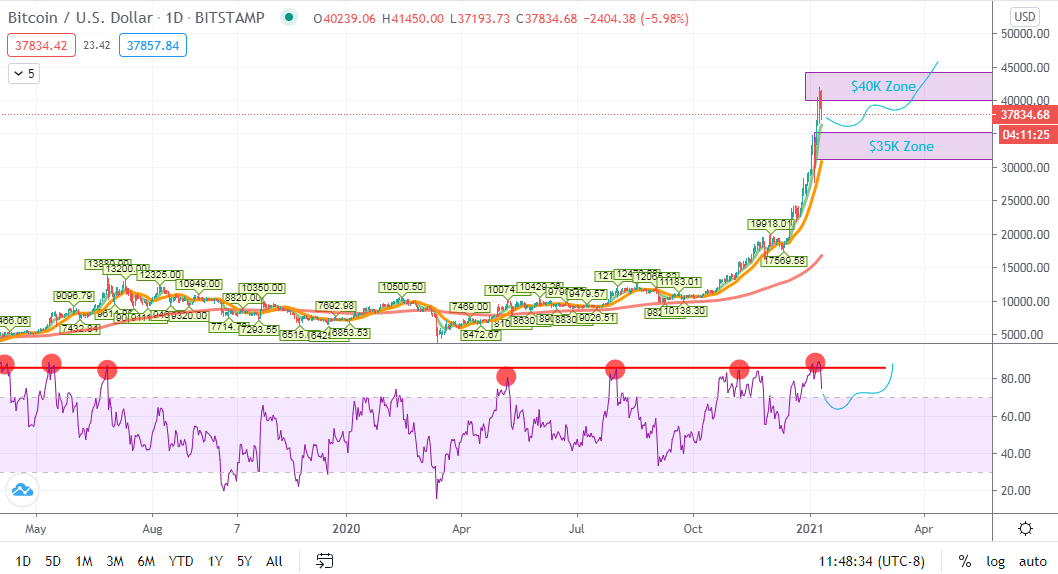Click the 10350.00 pivot label
1058x574 pixels.
click(x=262, y=288)
